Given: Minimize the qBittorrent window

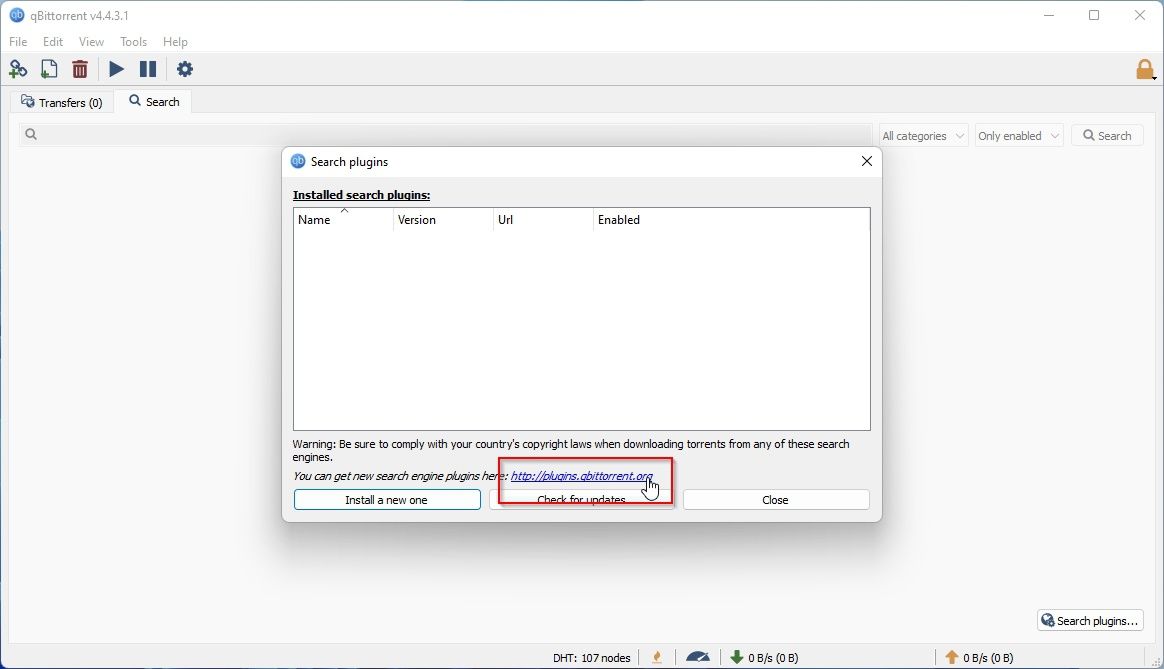Looking at the screenshot, I should pyautogui.click(x=1049, y=15).
